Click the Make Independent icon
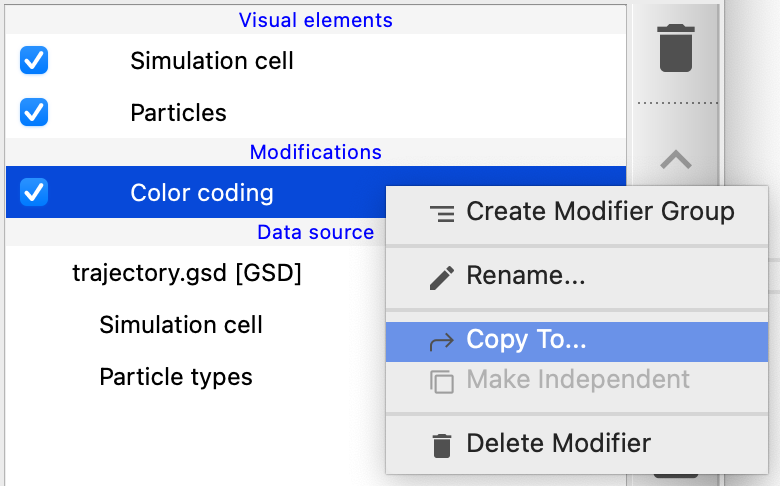Image resolution: width=780 pixels, height=486 pixels. coord(441,381)
